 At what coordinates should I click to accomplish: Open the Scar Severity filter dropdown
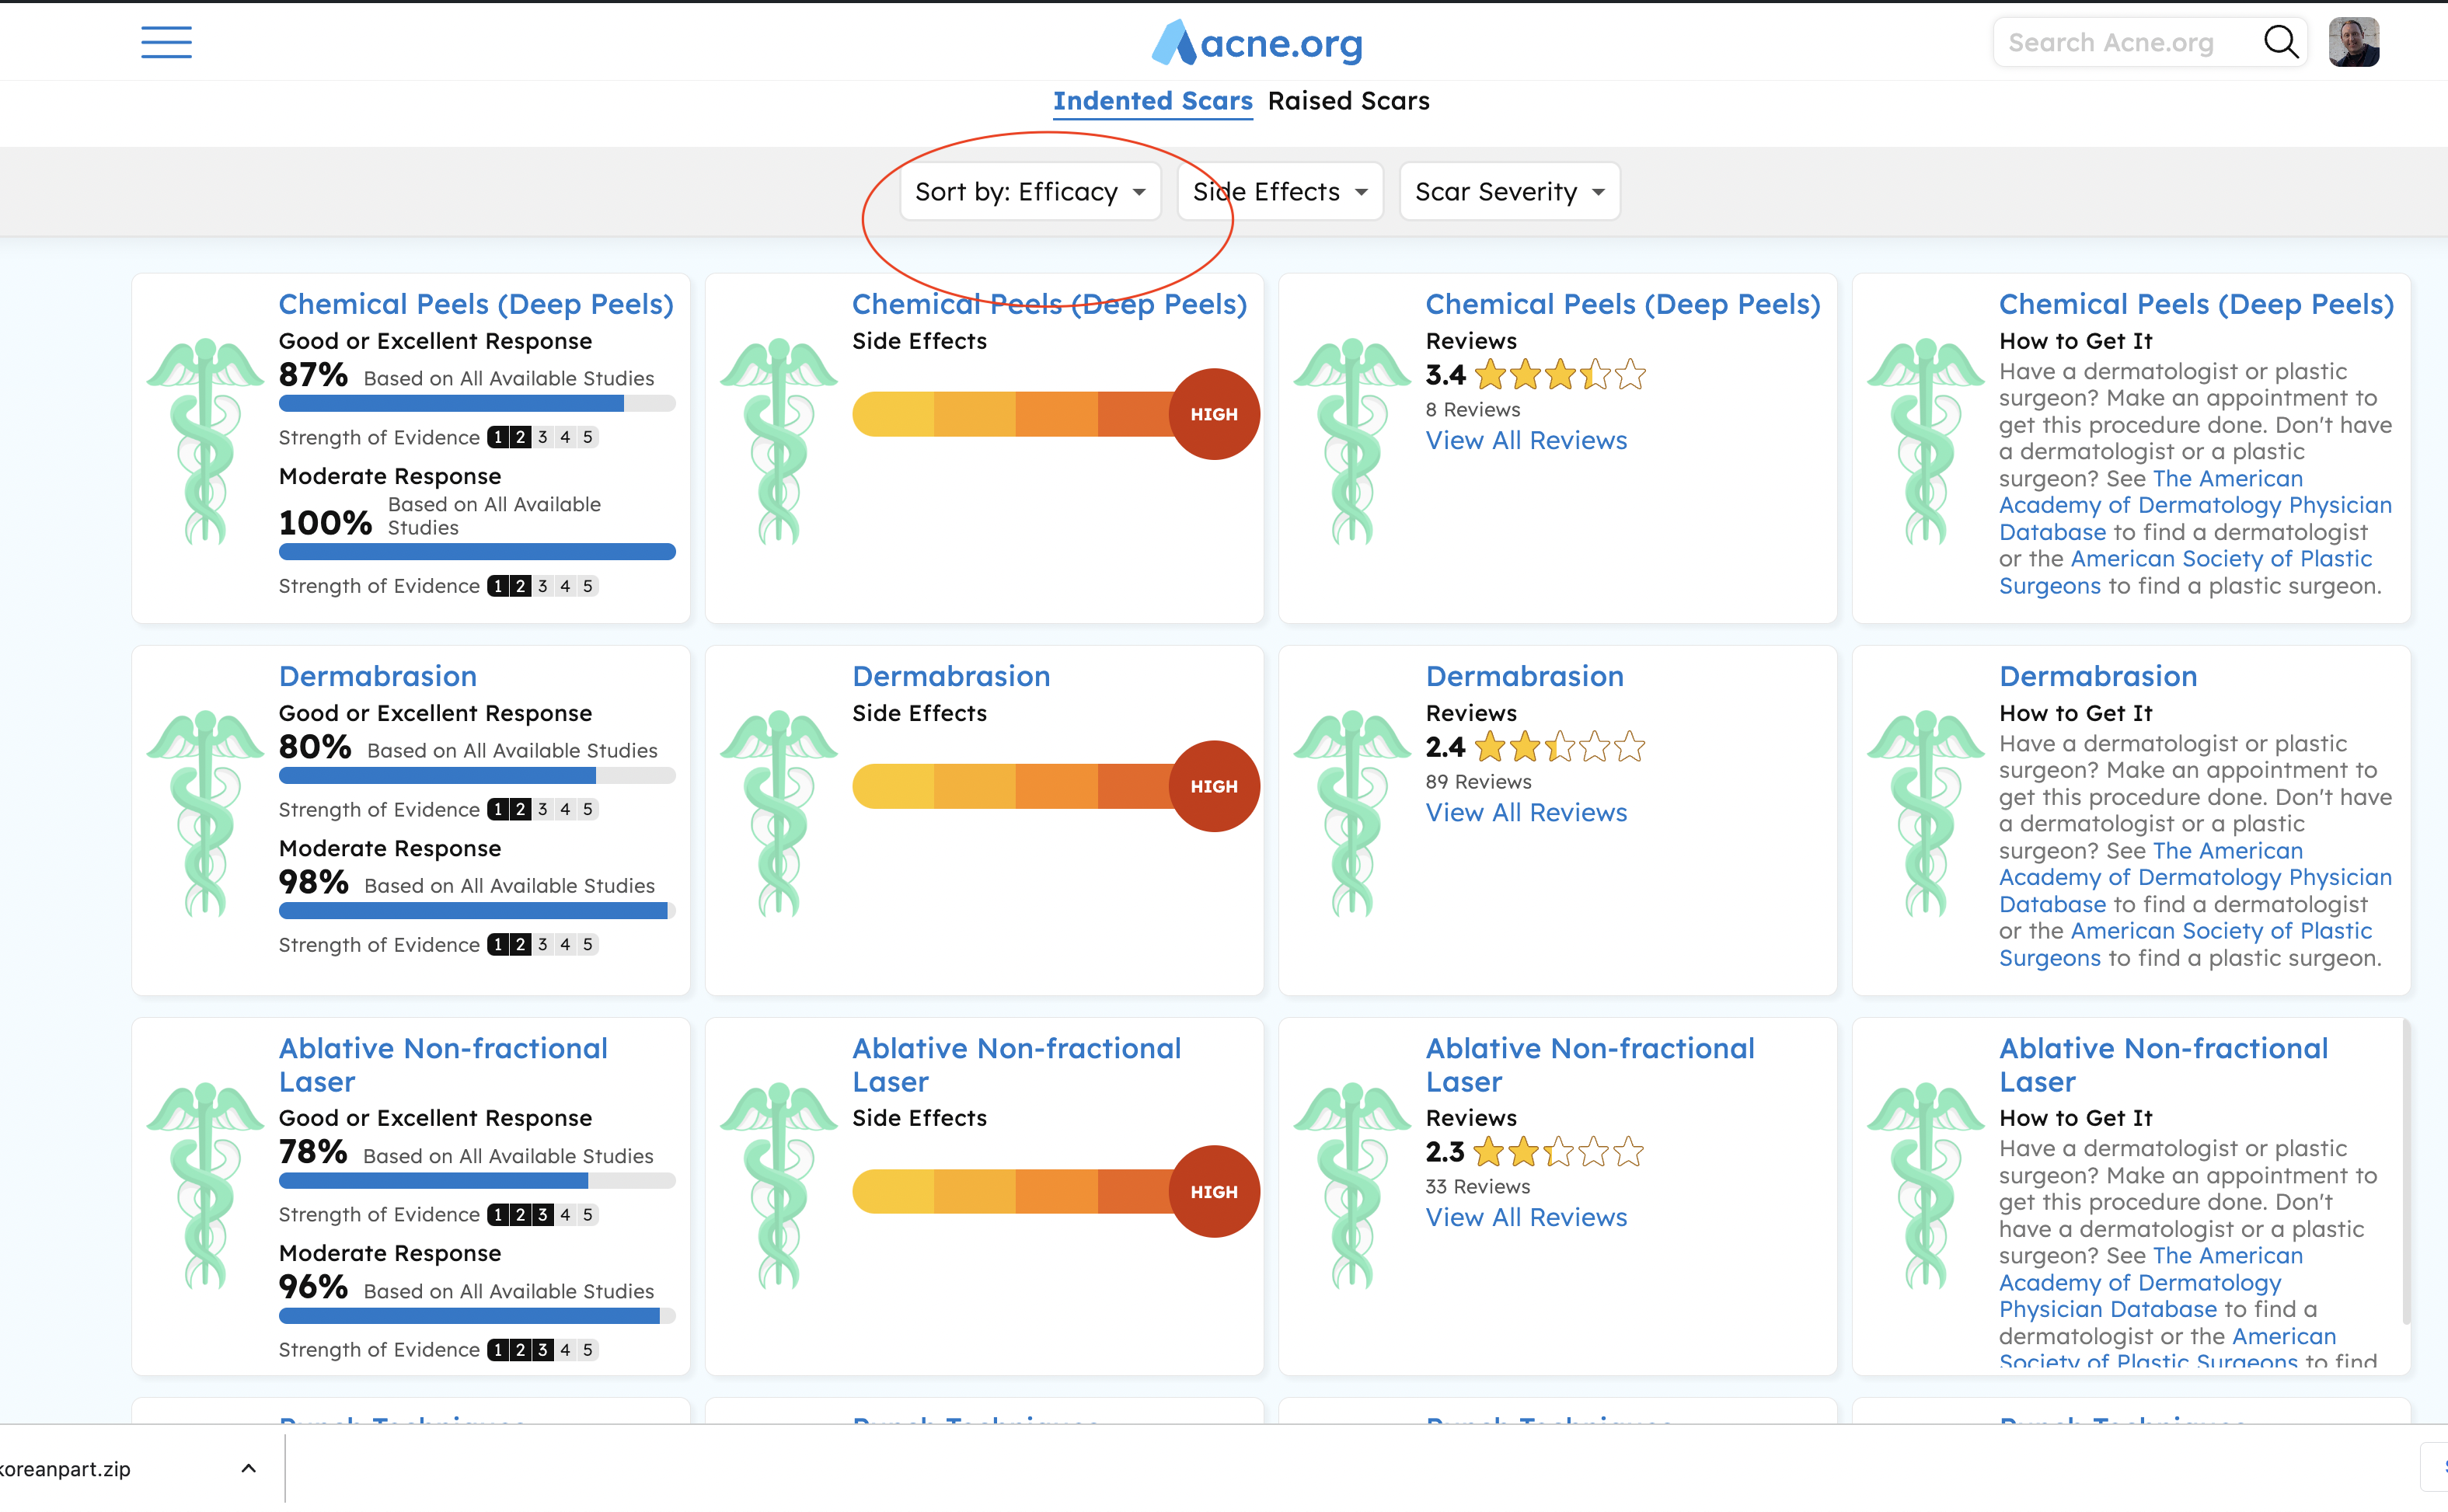click(1508, 191)
